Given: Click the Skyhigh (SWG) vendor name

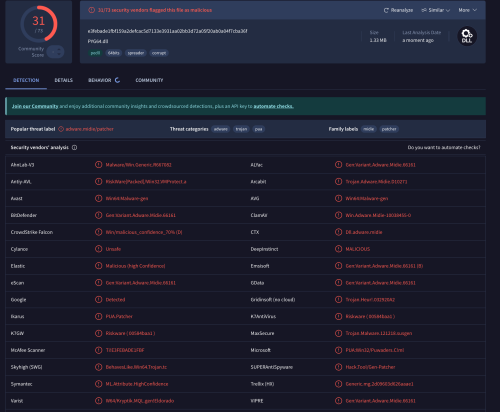Looking at the screenshot, I should (x=26, y=367).
